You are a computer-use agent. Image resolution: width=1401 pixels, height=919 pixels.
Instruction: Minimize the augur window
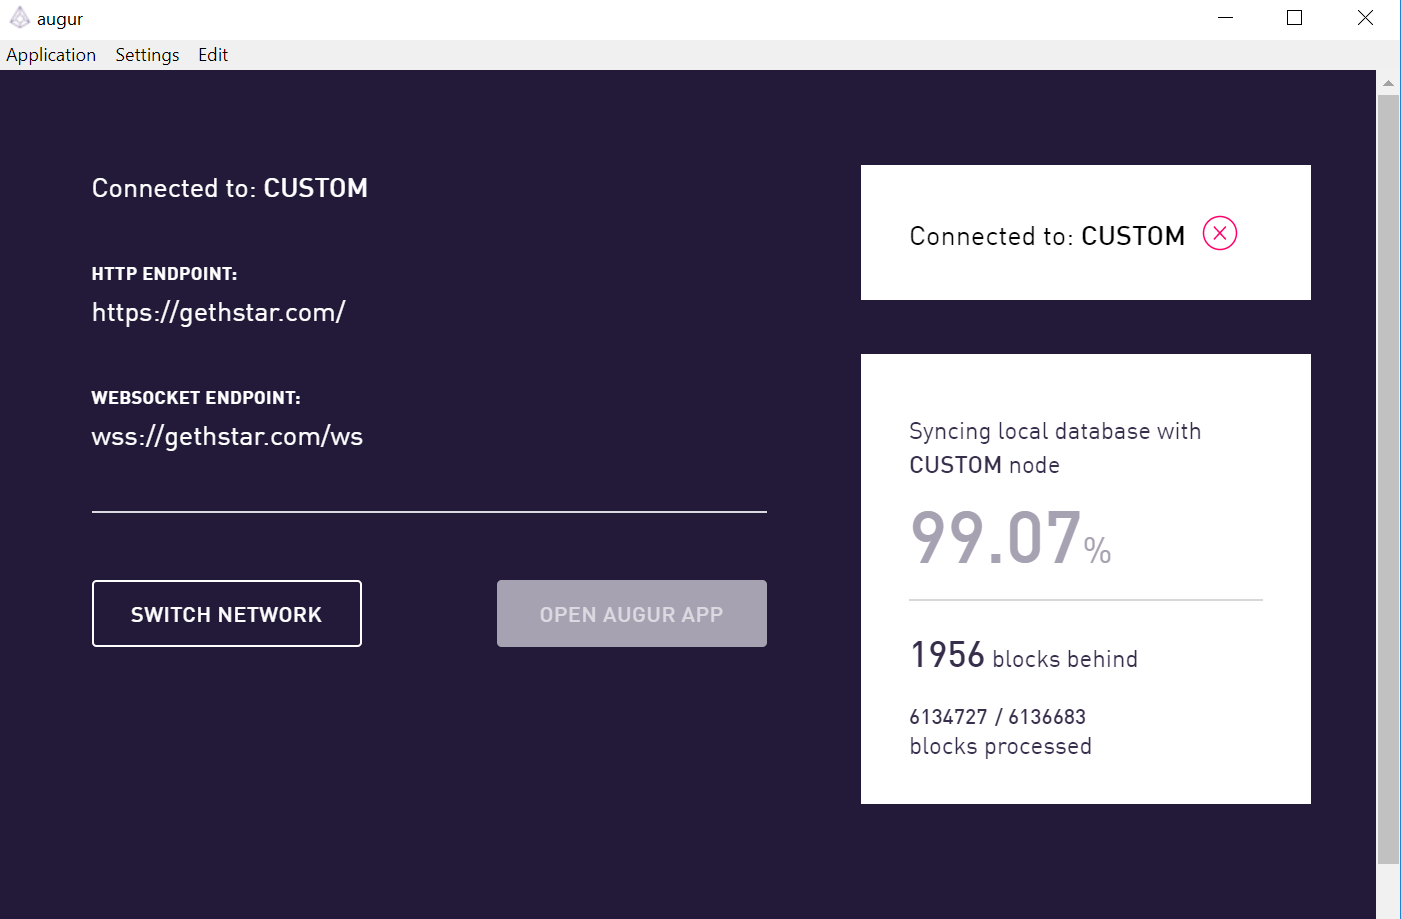[1226, 18]
